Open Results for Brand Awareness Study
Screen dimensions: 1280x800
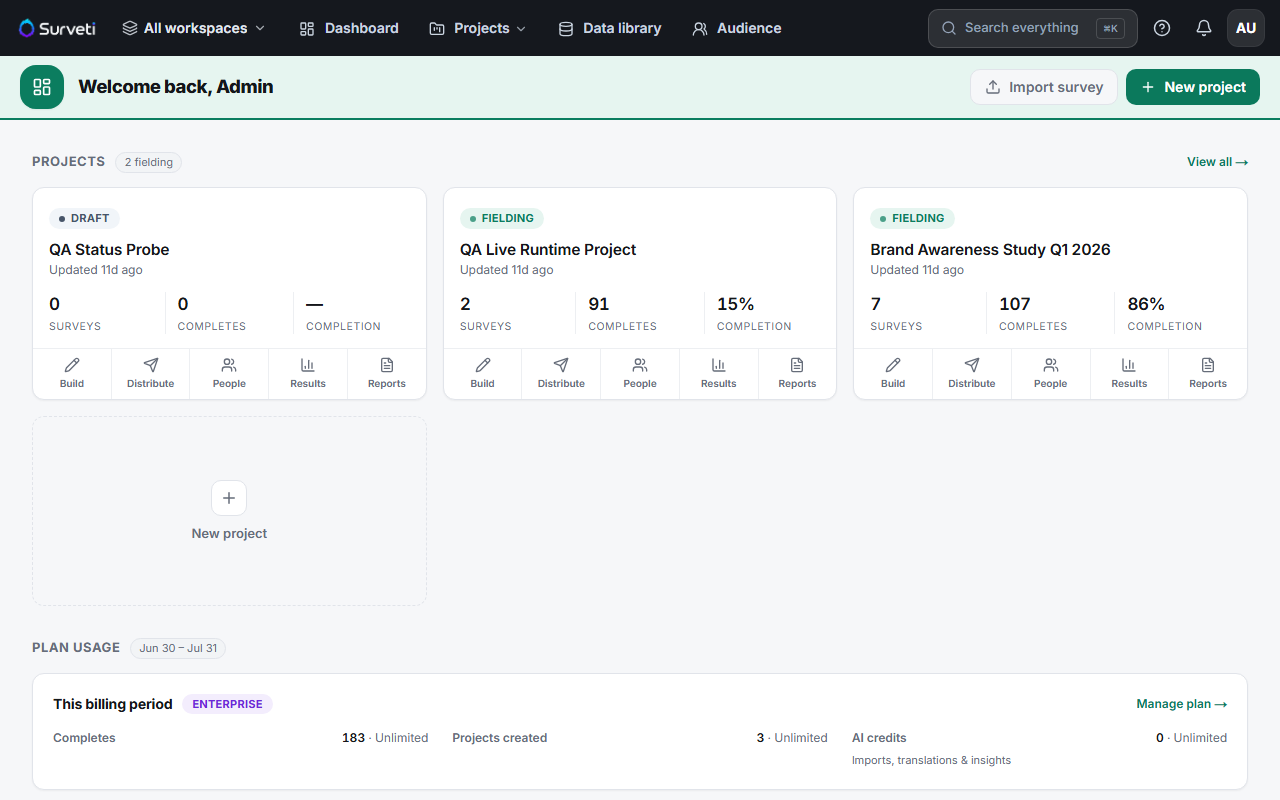pos(1129,374)
